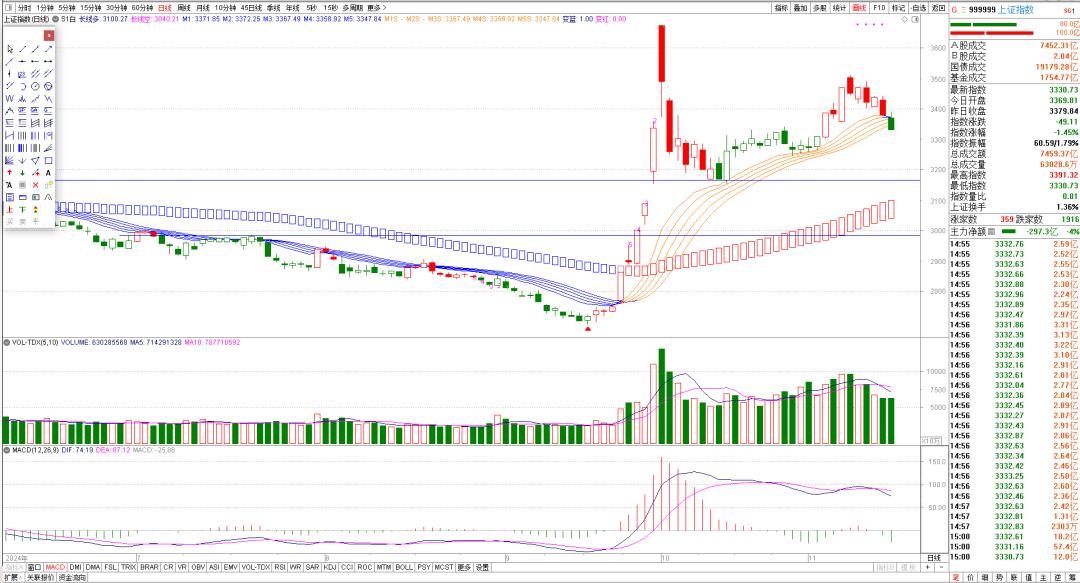Open settings circle icon beside 上证指数(日线)
Viewport: 1080px width, 583px height.
click(x=56, y=19)
